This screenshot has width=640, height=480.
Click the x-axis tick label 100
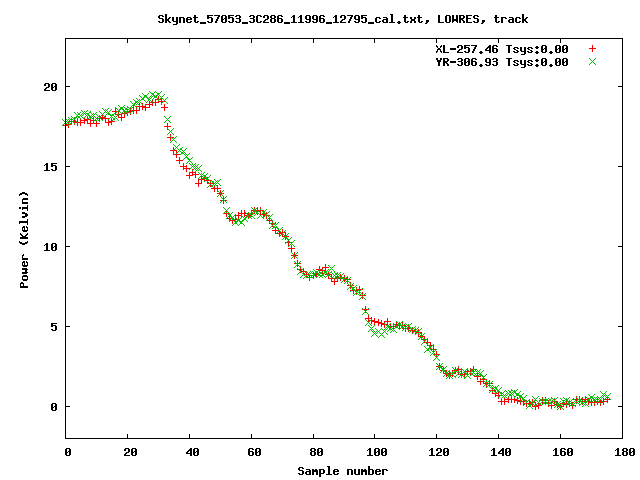tap(376, 452)
